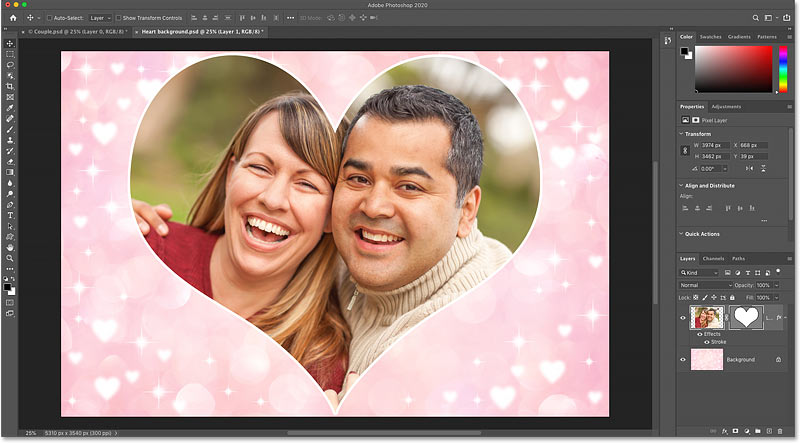Select the Eraser tool
The image size is (801, 444).
coord(10,162)
